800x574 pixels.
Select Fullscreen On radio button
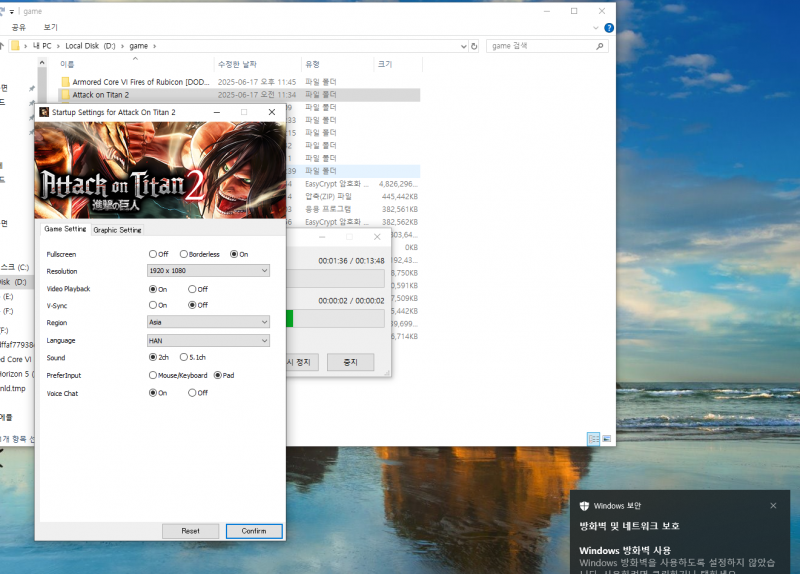[234, 254]
